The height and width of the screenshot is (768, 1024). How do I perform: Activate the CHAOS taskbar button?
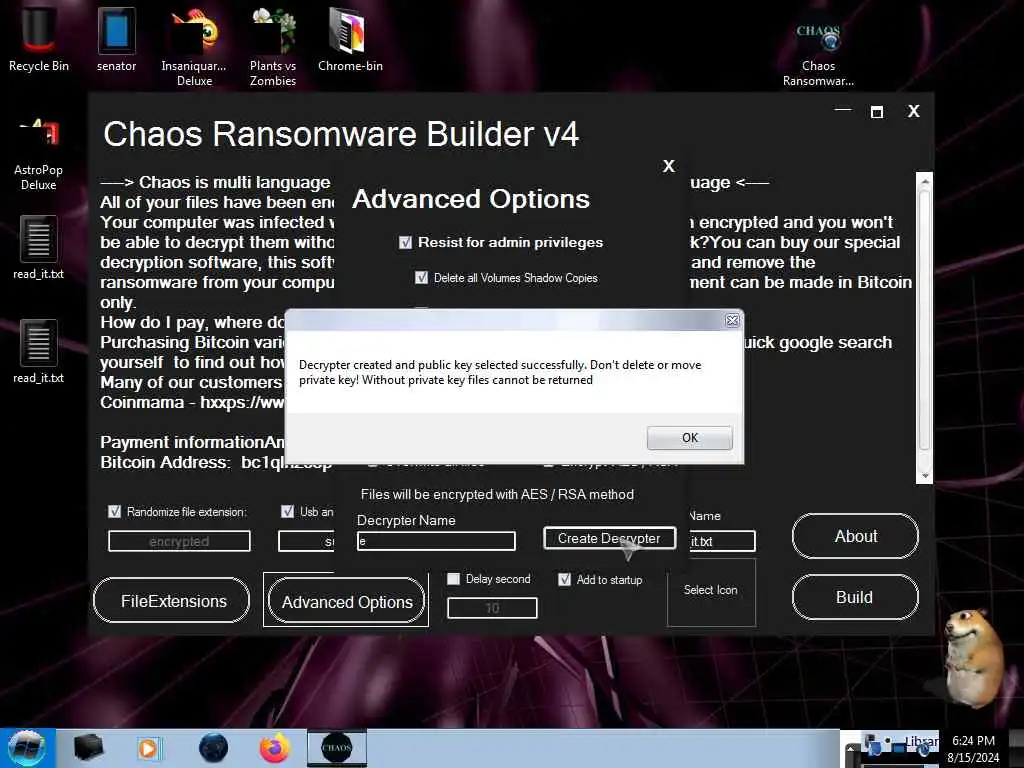coord(337,748)
